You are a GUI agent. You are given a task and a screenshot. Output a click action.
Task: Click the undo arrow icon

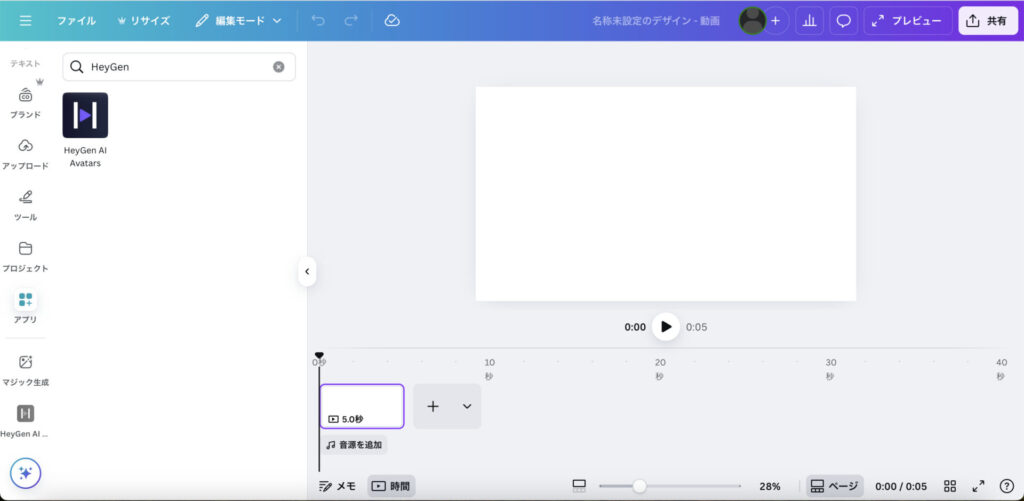[x=318, y=20]
